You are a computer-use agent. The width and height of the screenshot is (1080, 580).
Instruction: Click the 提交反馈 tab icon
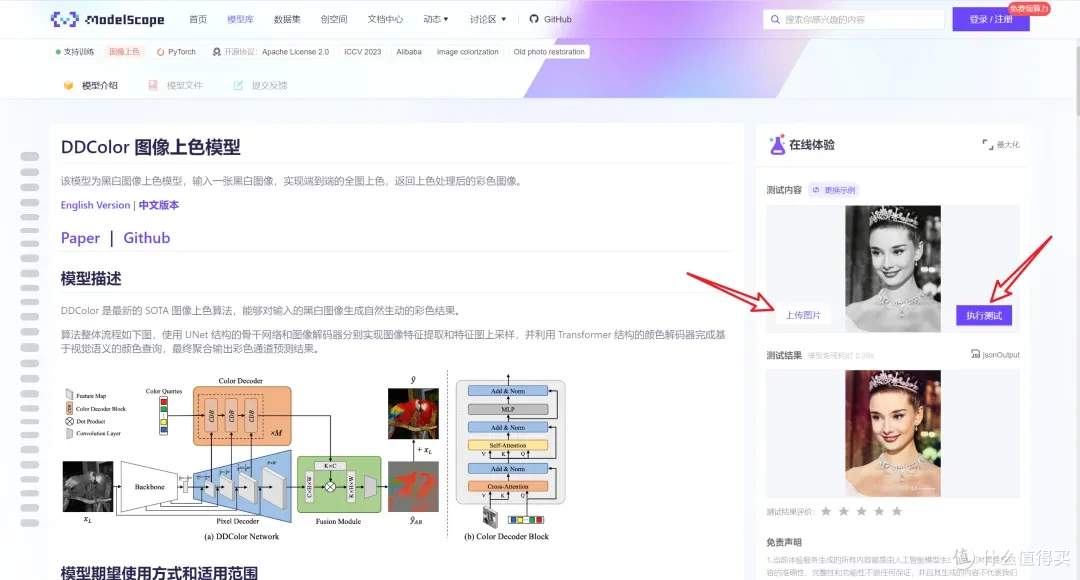238,85
